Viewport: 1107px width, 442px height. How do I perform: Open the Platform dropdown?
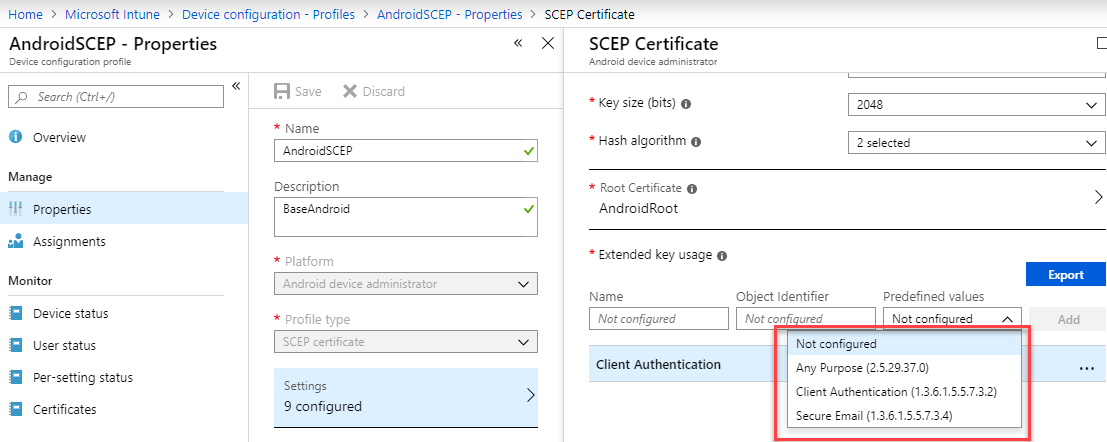pos(405,284)
